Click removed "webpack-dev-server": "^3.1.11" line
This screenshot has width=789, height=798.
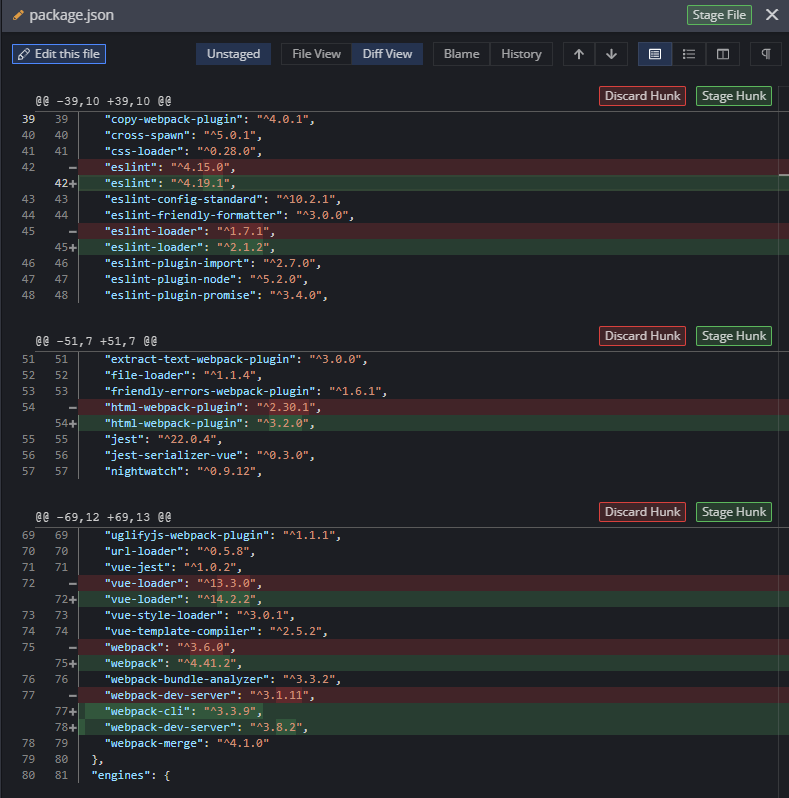coord(434,695)
